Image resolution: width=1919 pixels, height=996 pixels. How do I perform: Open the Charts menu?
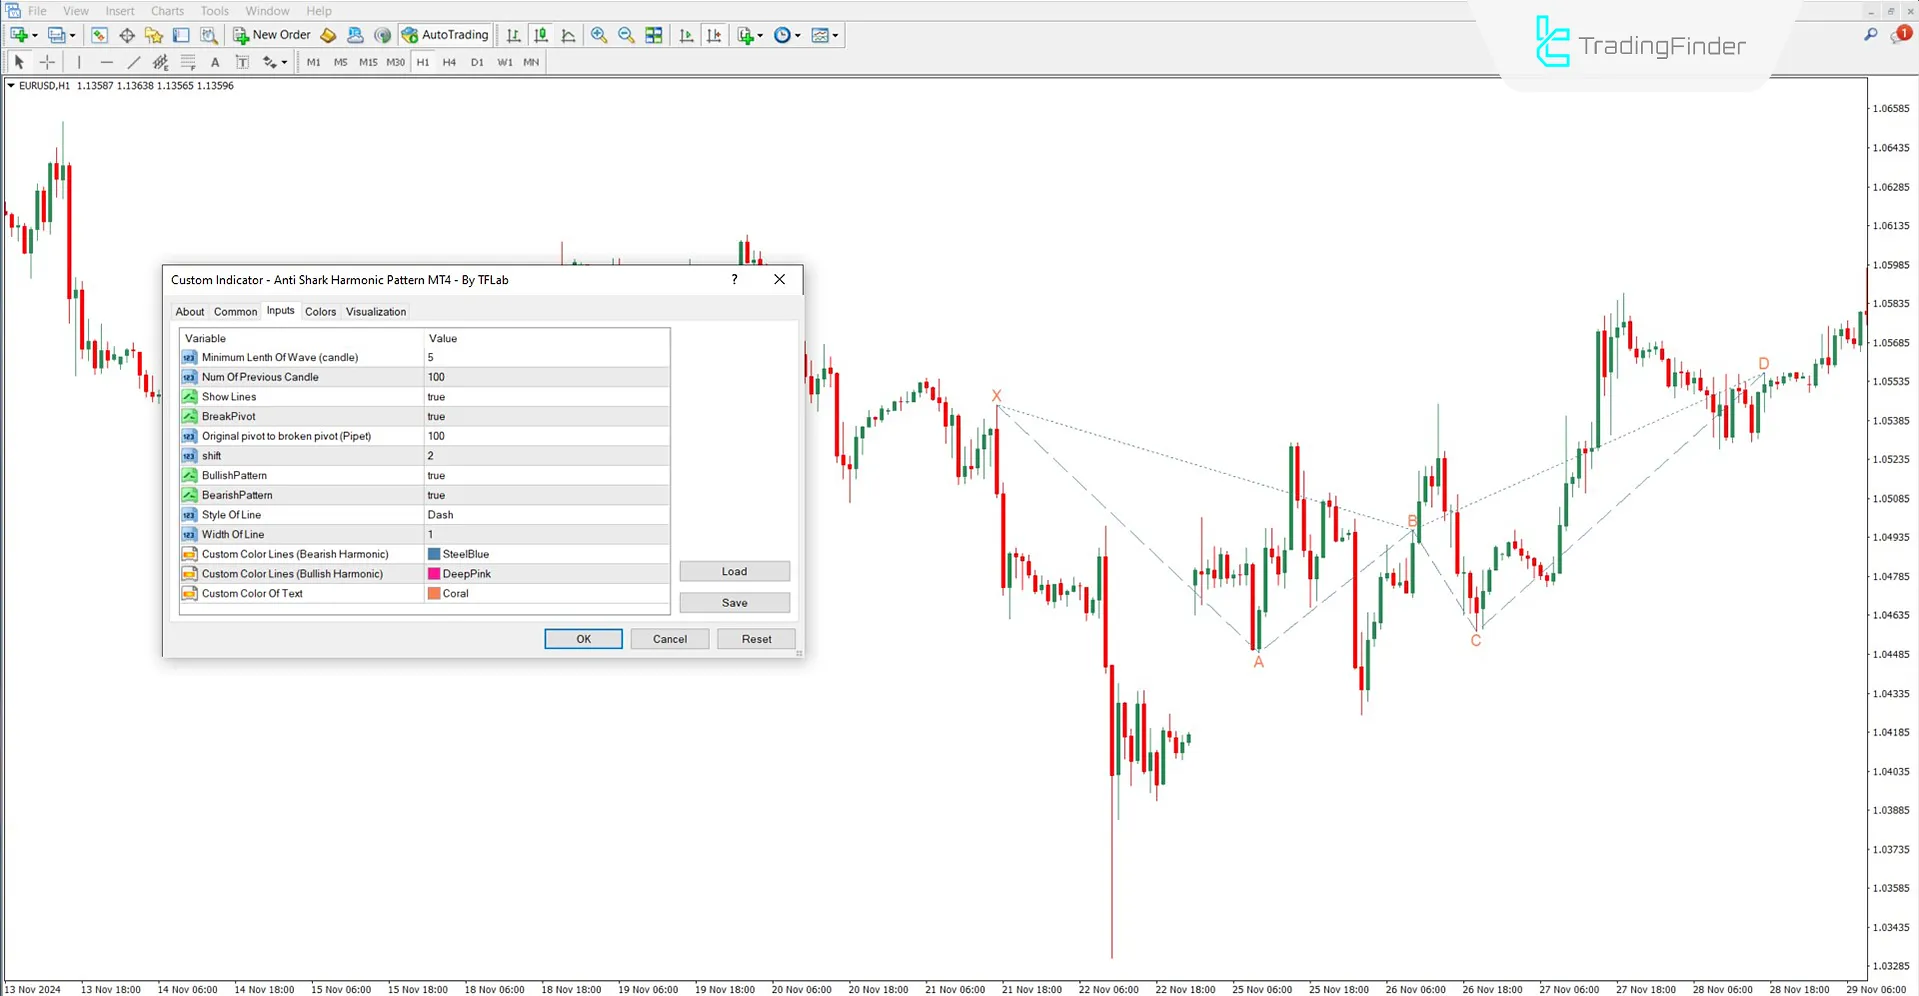pos(166,11)
